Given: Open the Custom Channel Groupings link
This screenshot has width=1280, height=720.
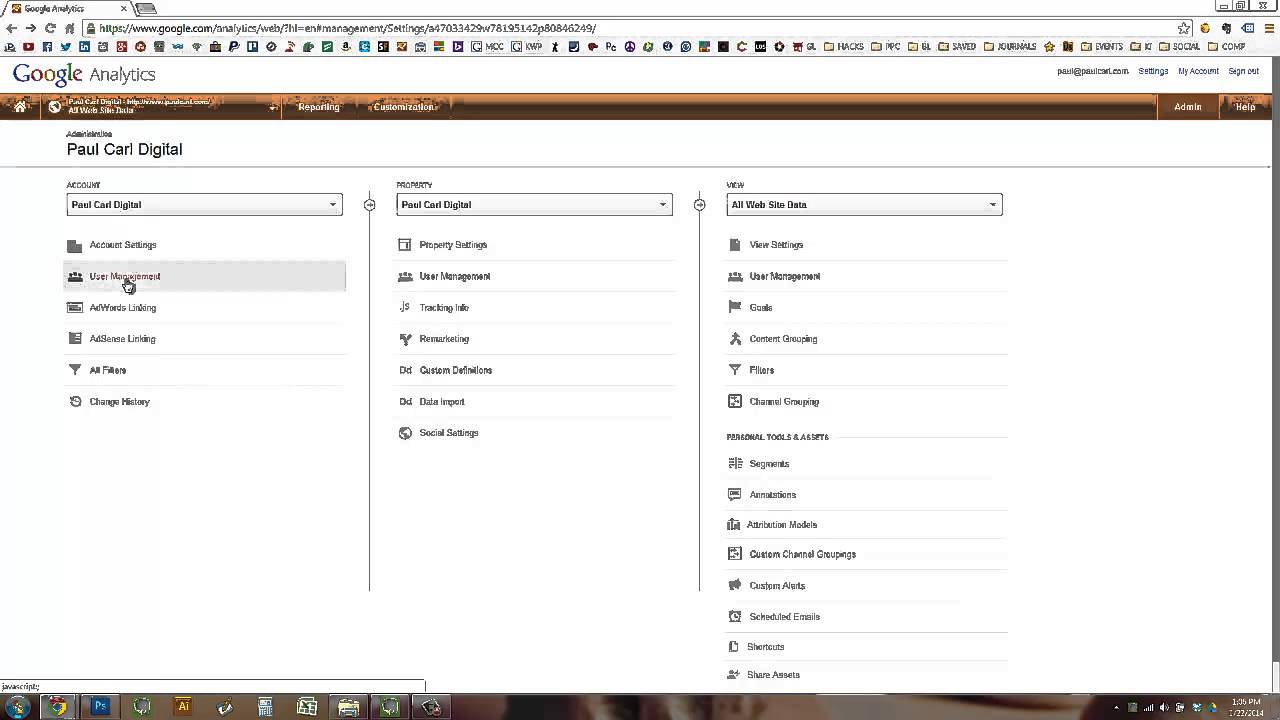Looking at the screenshot, I should click(x=803, y=555).
